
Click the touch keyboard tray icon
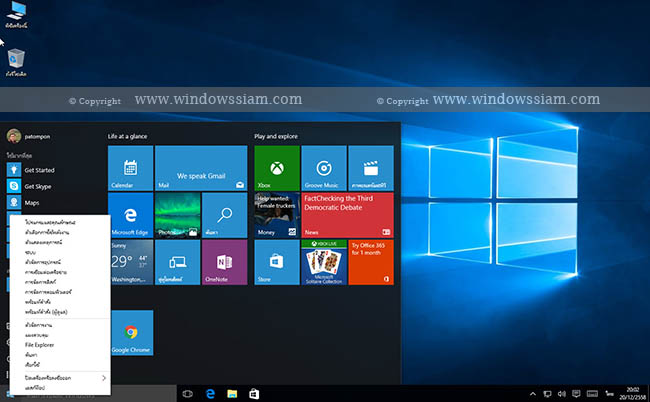(x=592, y=394)
